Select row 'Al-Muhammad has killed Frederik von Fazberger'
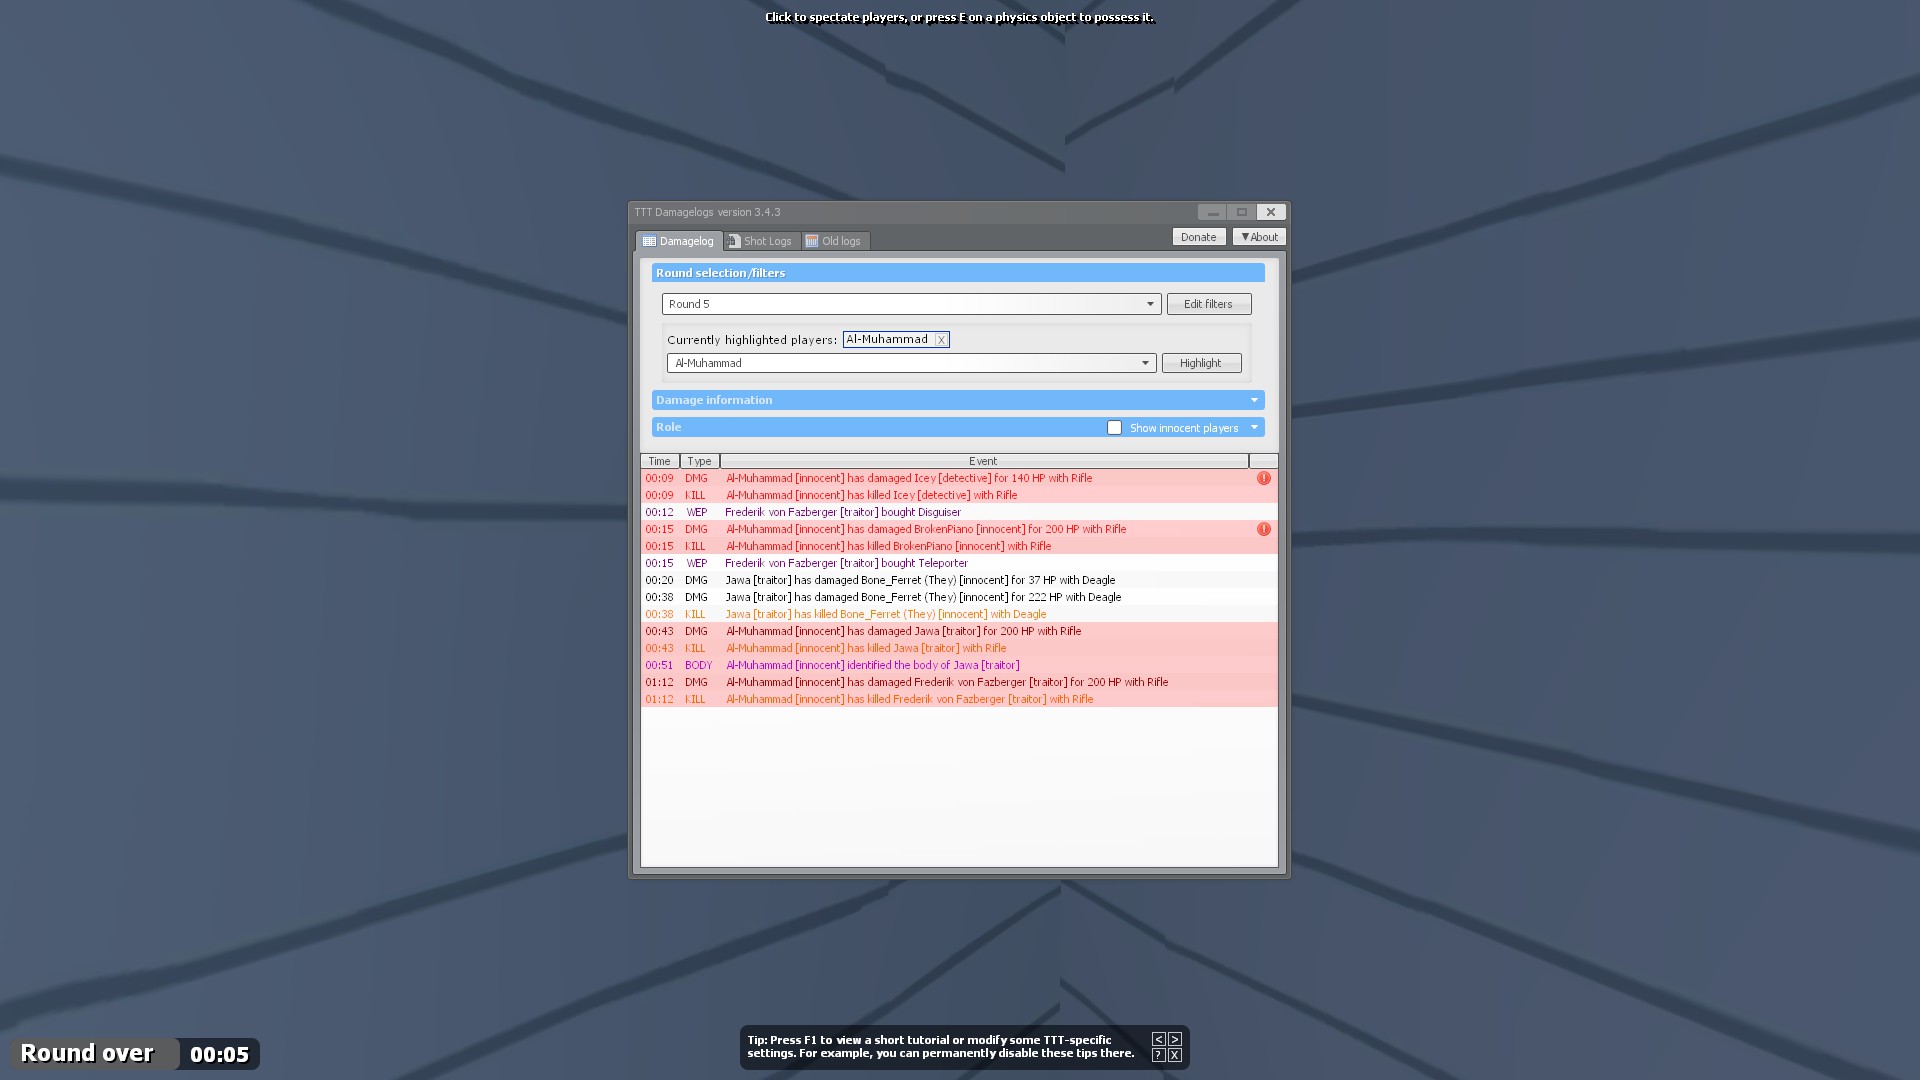This screenshot has height=1080, width=1920. pos(958,699)
